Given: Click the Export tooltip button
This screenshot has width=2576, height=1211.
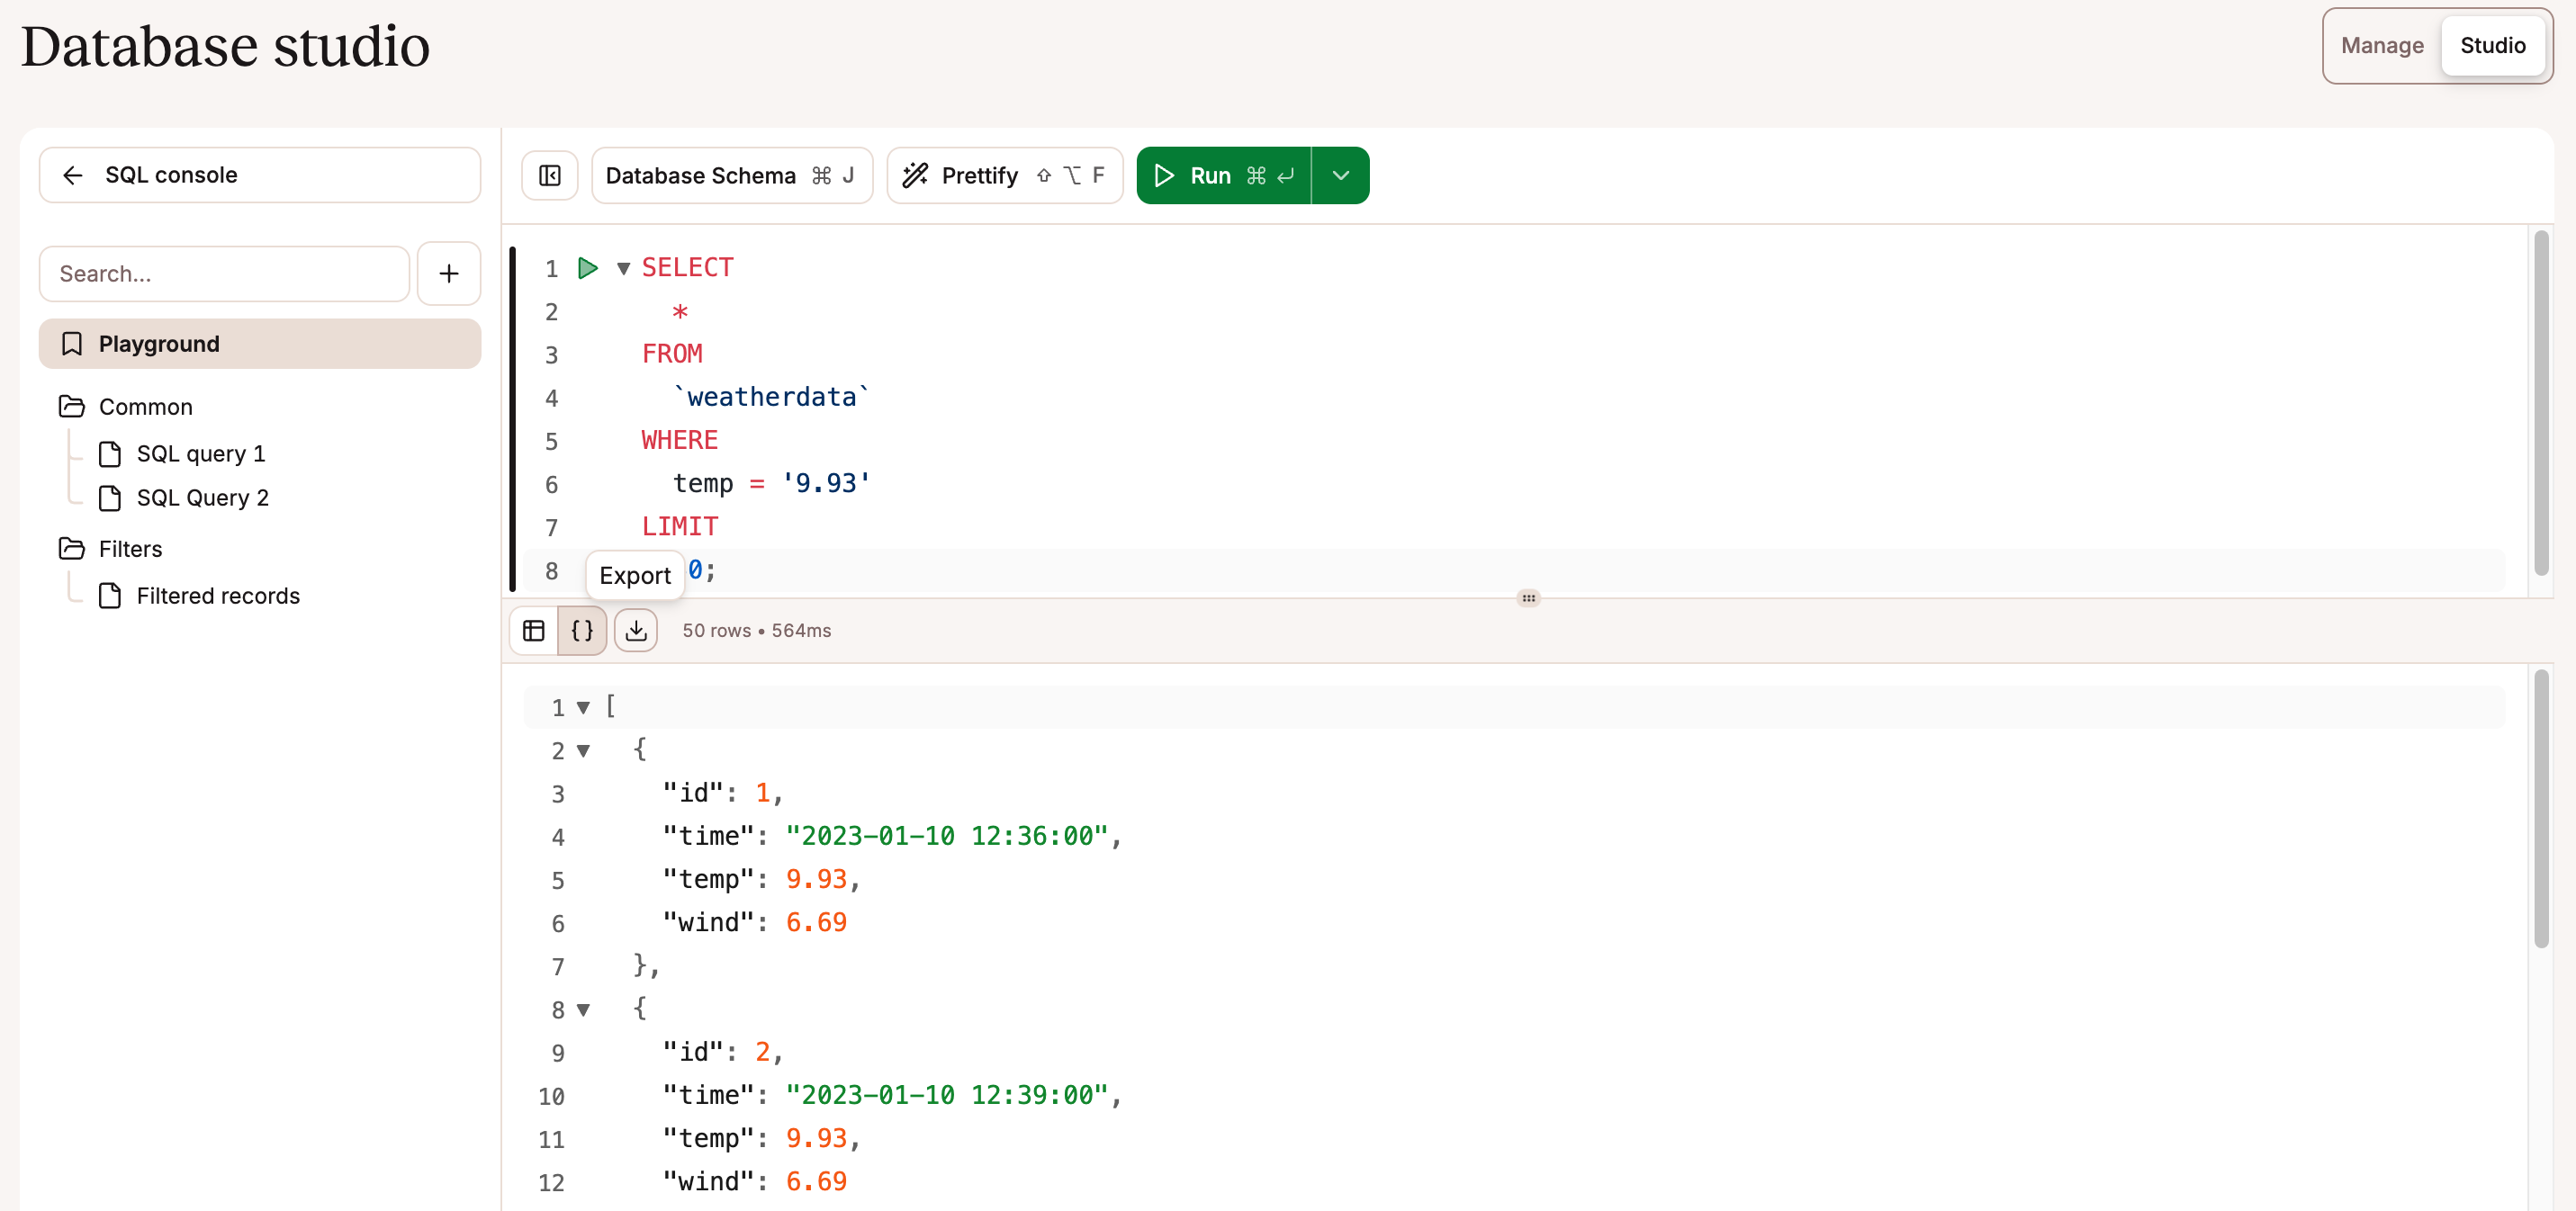Looking at the screenshot, I should (635, 574).
